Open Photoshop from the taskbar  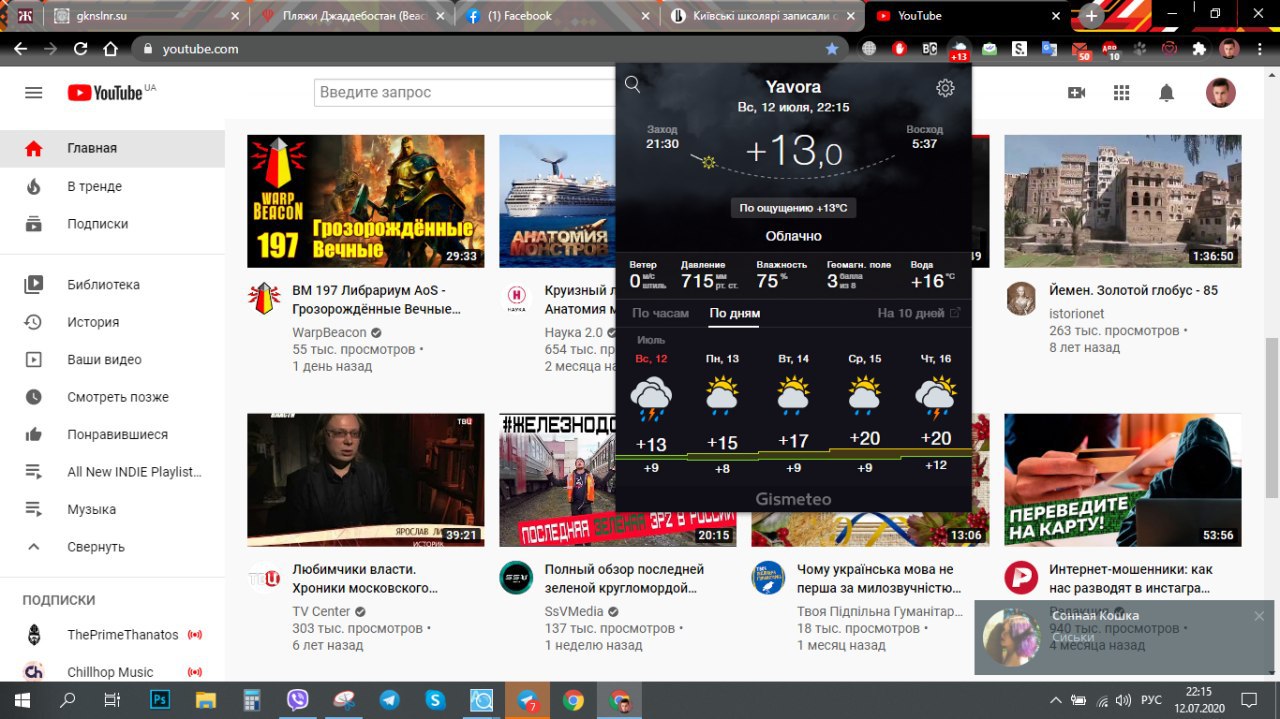(160, 699)
